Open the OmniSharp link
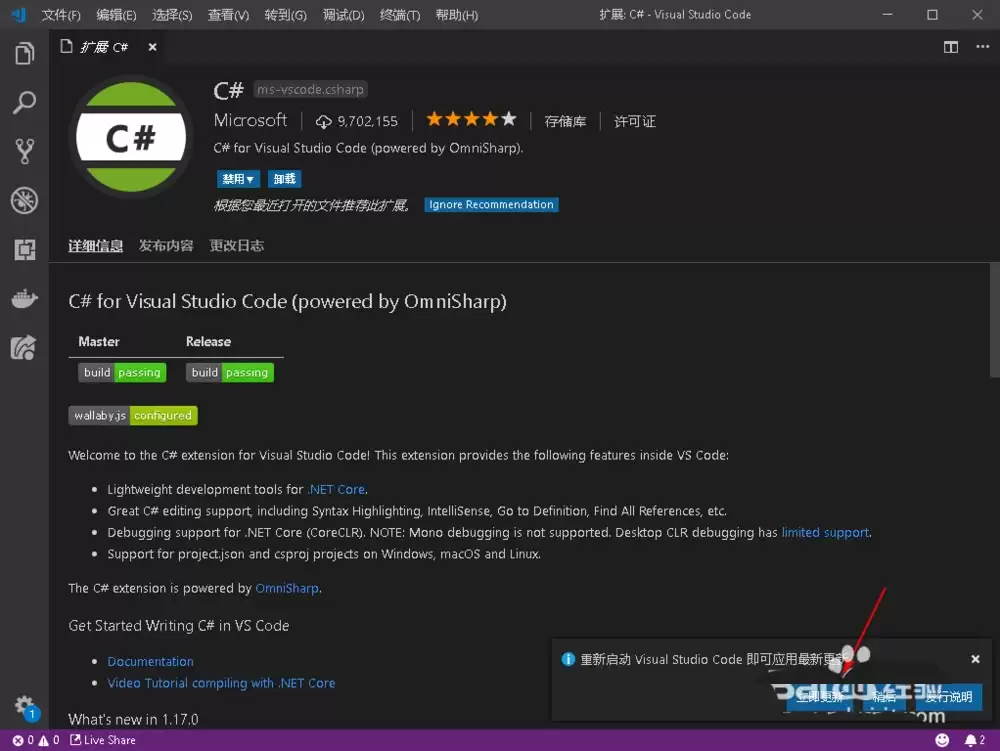Screen dimensions: 1000x751 coord(287,588)
